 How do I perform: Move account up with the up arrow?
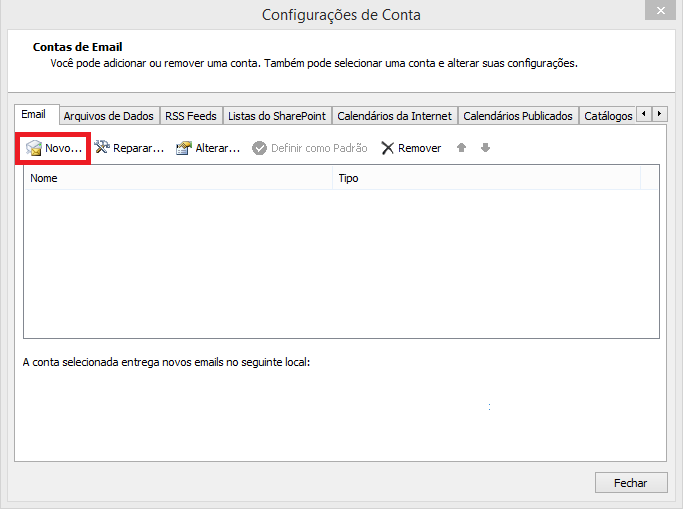[461, 148]
